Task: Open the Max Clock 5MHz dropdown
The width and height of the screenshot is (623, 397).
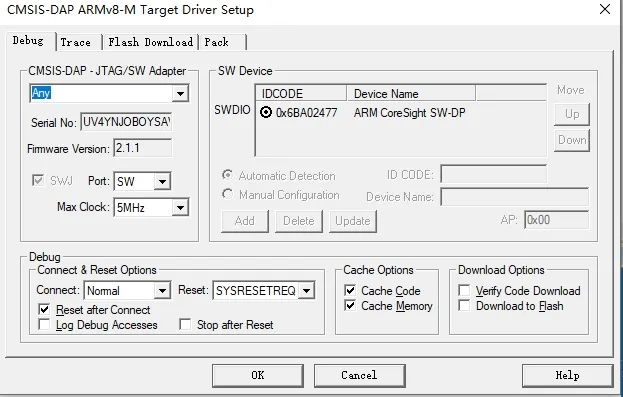Action: [x=180, y=207]
